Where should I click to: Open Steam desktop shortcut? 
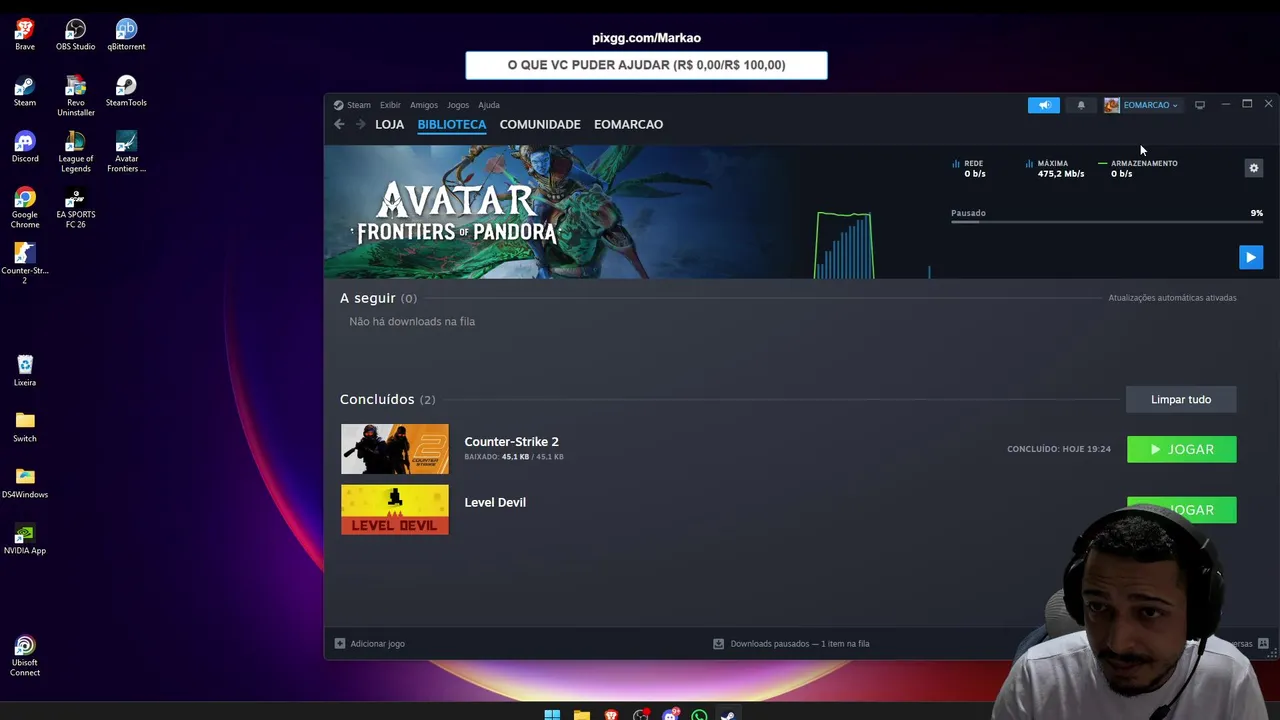(25, 90)
